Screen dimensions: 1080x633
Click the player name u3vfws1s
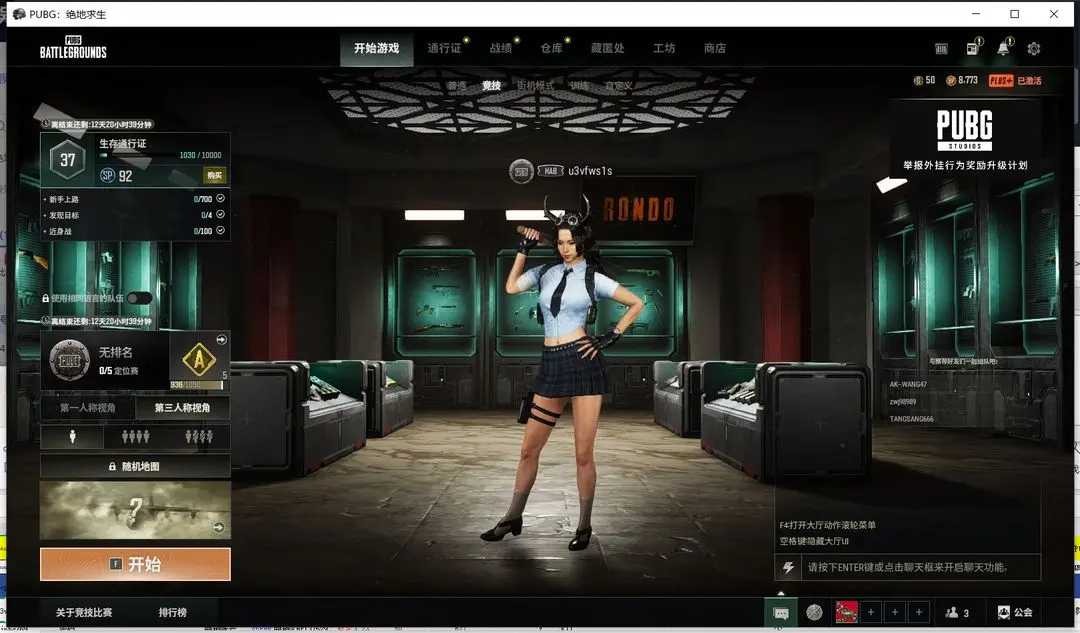pyautogui.click(x=590, y=171)
